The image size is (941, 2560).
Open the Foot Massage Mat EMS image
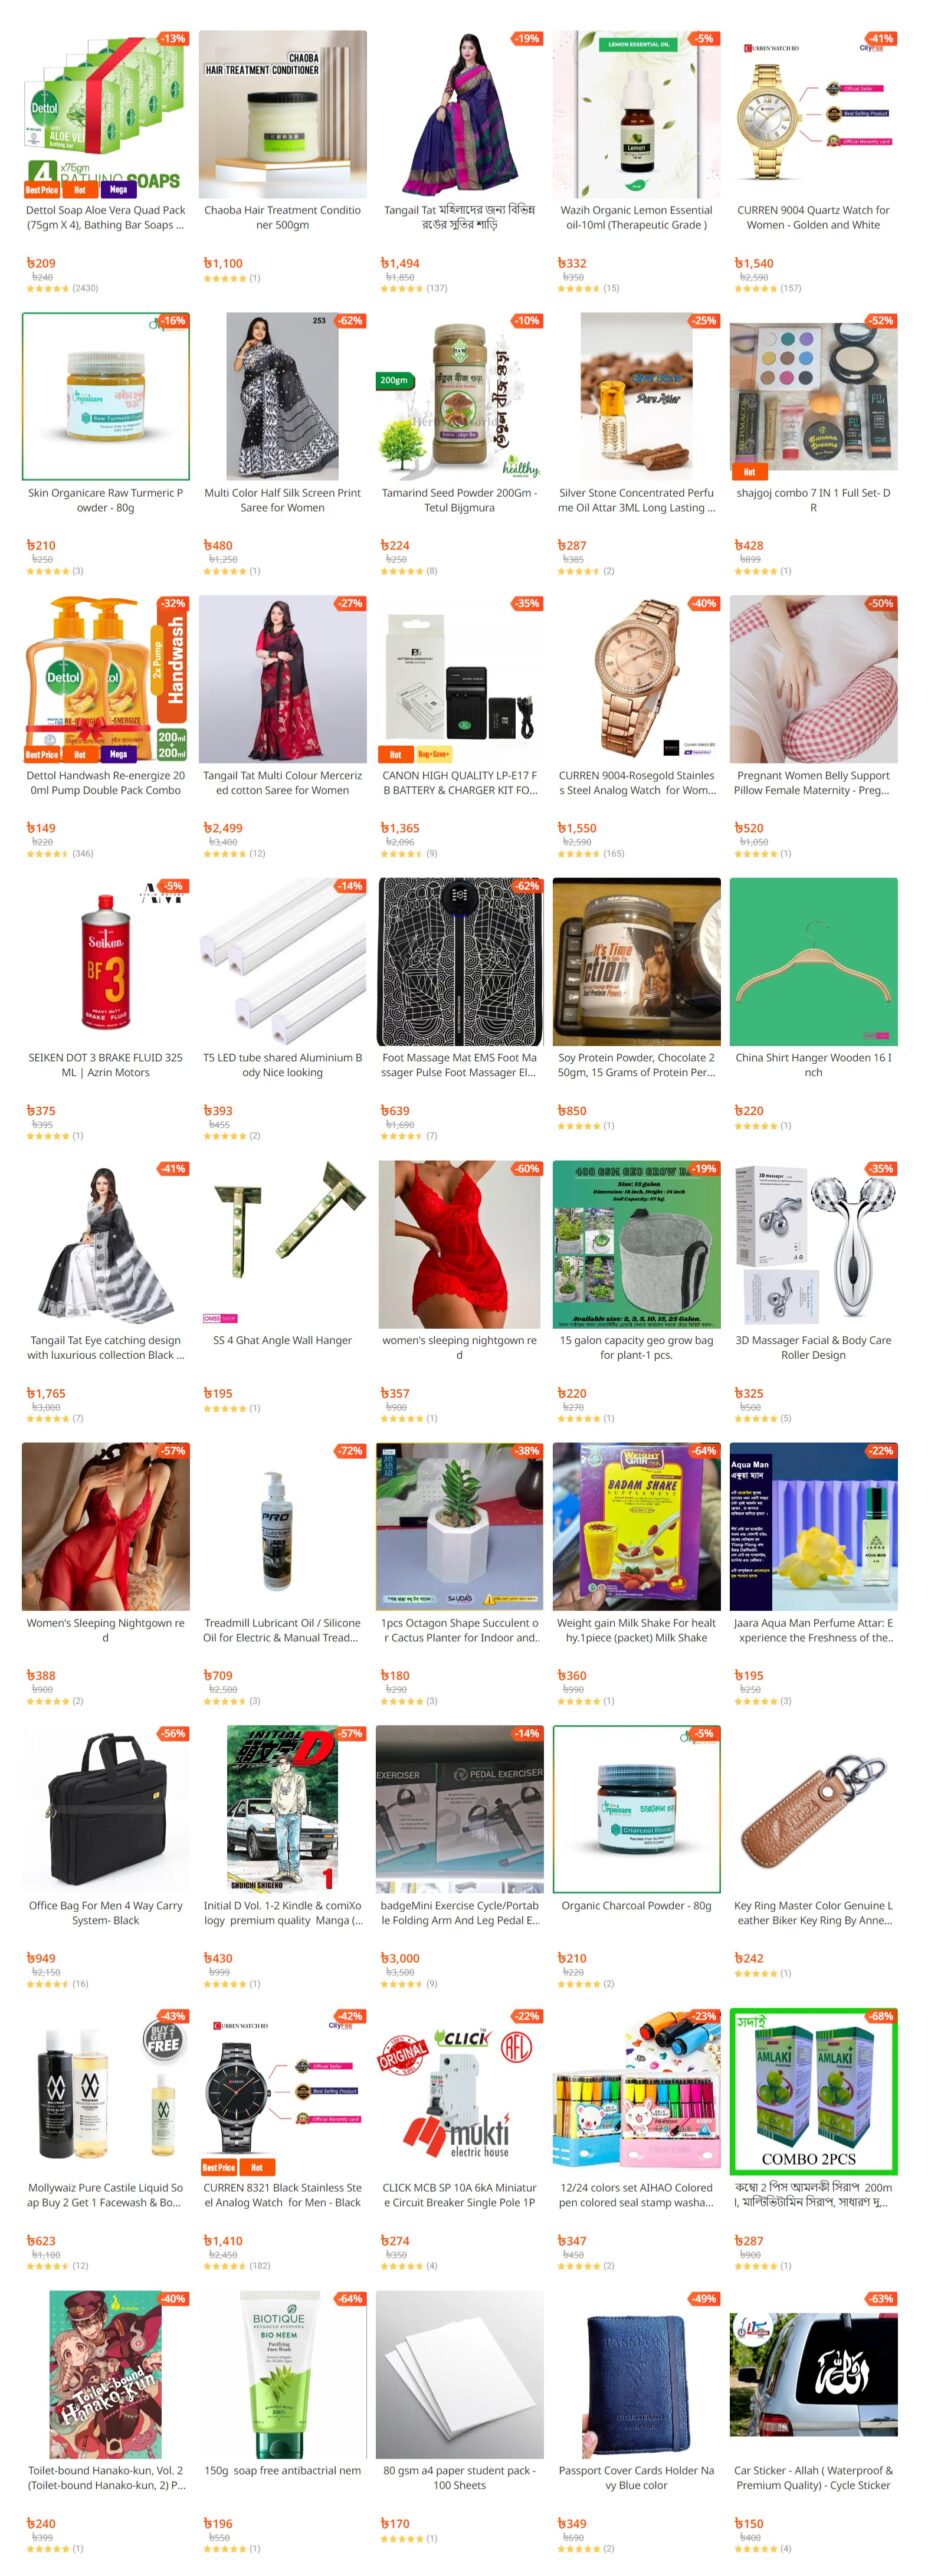point(459,961)
